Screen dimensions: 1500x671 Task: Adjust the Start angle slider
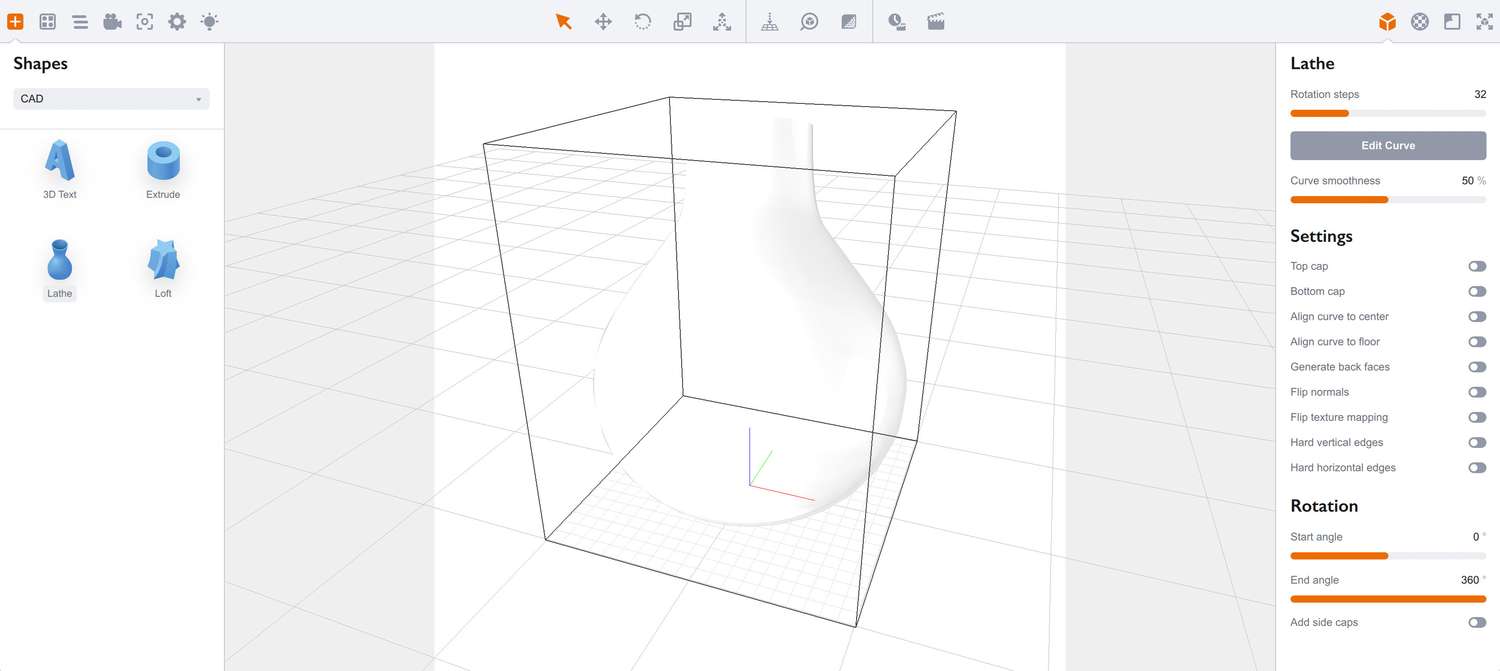(x=1388, y=555)
